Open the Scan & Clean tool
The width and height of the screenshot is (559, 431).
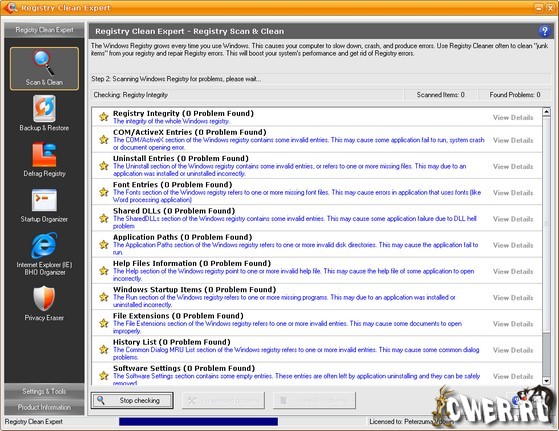[x=44, y=68]
